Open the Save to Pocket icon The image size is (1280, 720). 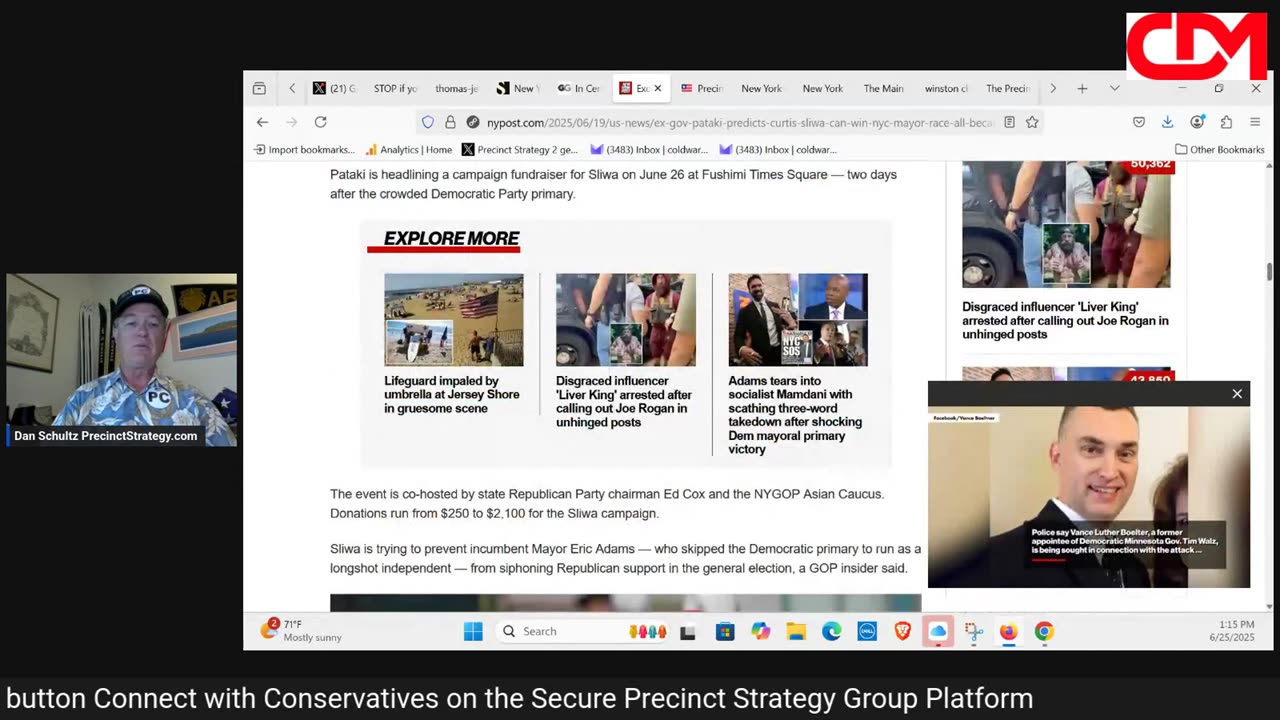(1139, 122)
